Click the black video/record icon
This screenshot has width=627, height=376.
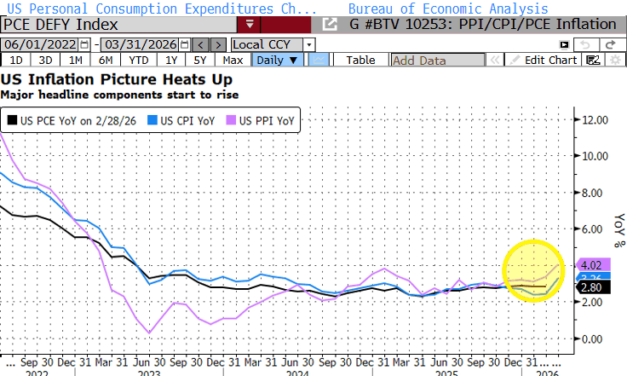click(564, 45)
